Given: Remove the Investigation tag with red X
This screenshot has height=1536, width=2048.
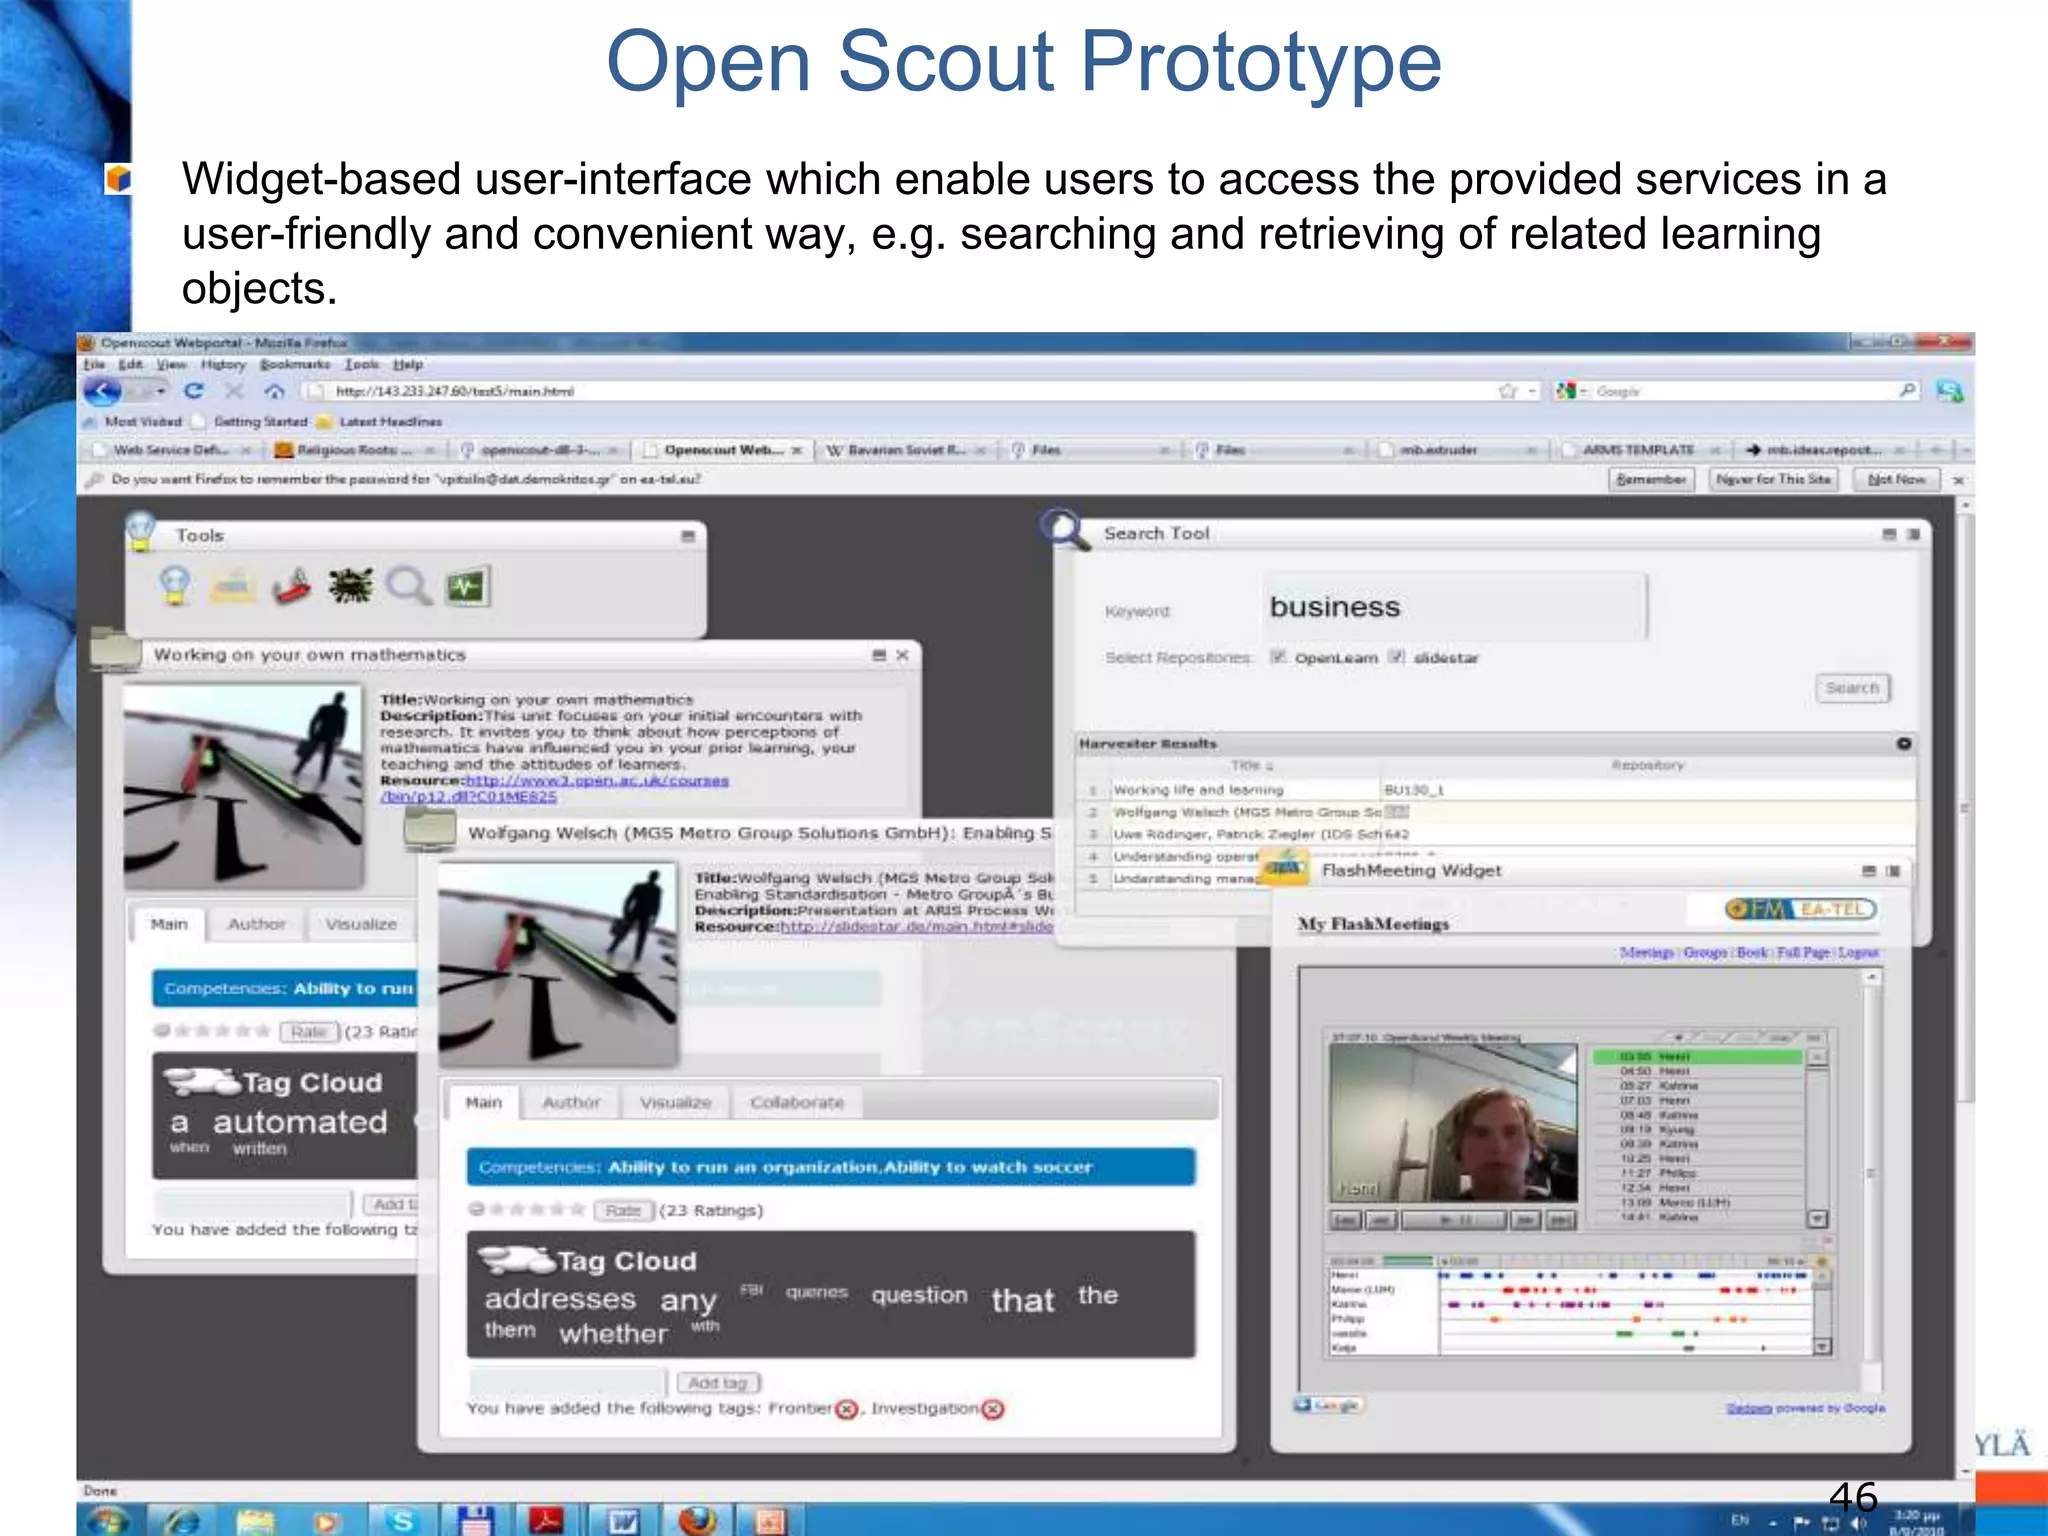Looking at the screenshot, I should [x=993, y=1409].
